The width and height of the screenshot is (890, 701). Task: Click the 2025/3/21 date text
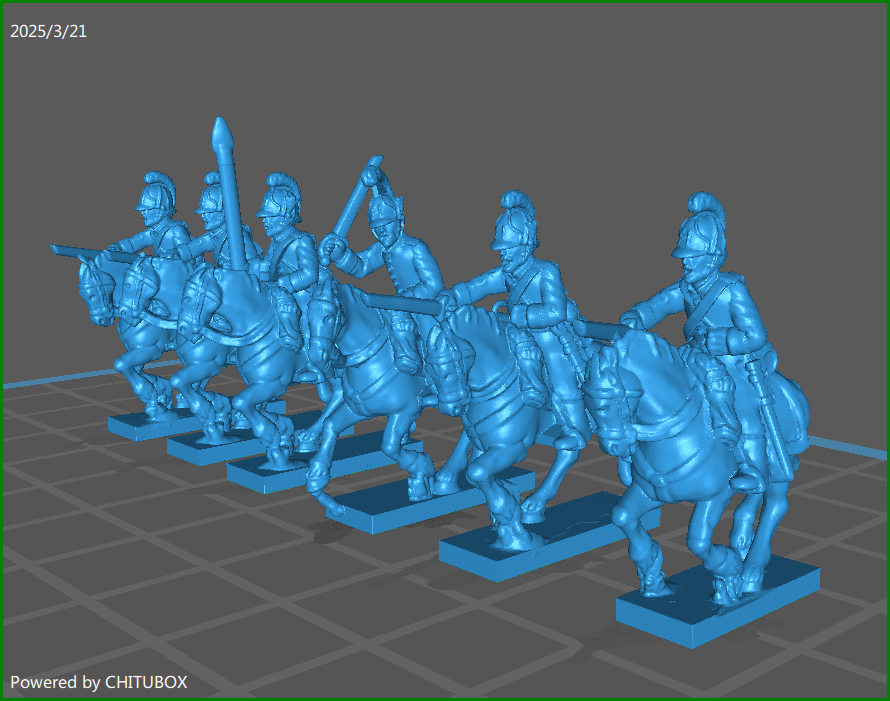coord(48,31)
